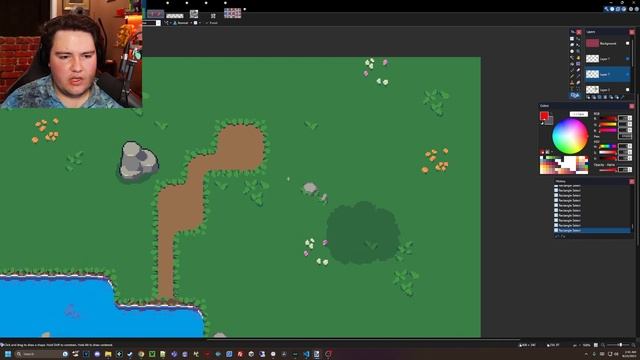This screenshot has height=360, width=640.
Task: Select the Ellipse Select tool
Action: pos(572,51)
